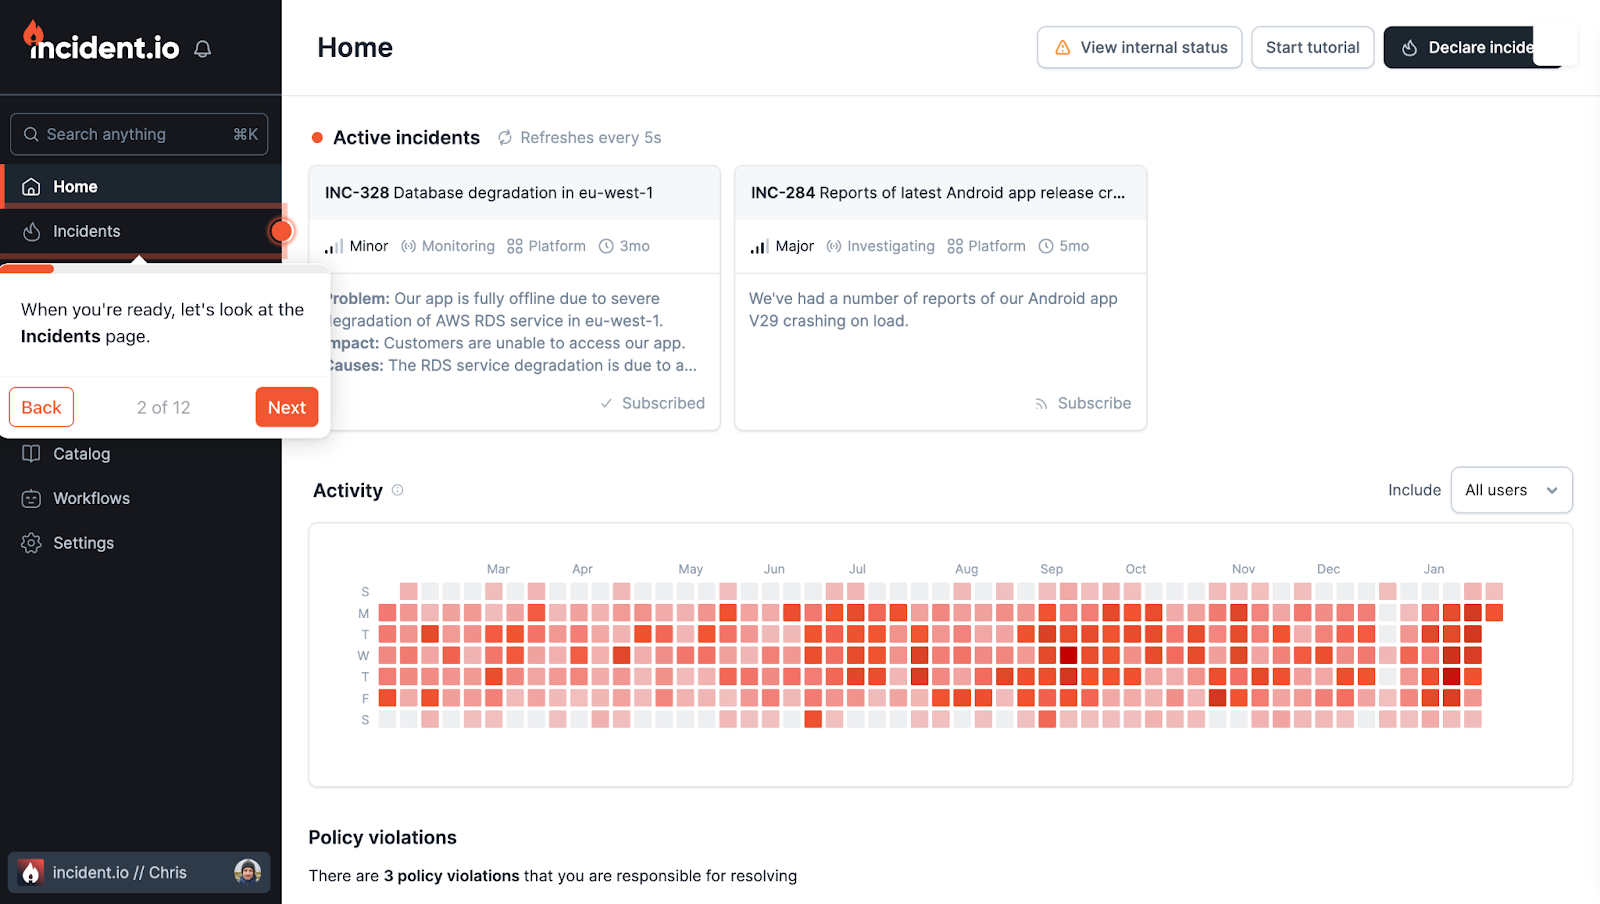This screenshot has height=904, width=1600.
Task: Click the Aug month label in Activity chart
Action: coord(966,569)
